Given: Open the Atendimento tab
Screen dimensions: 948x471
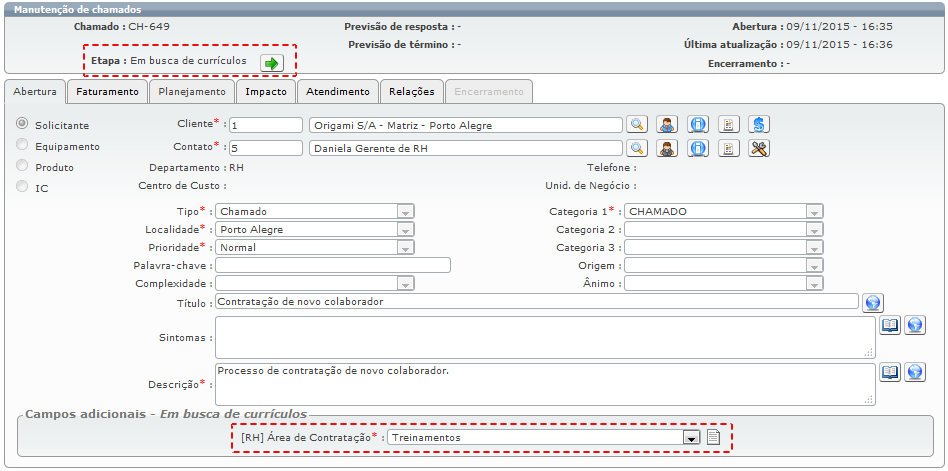Looking at the screenshot, I should click(x=337, y=91).
